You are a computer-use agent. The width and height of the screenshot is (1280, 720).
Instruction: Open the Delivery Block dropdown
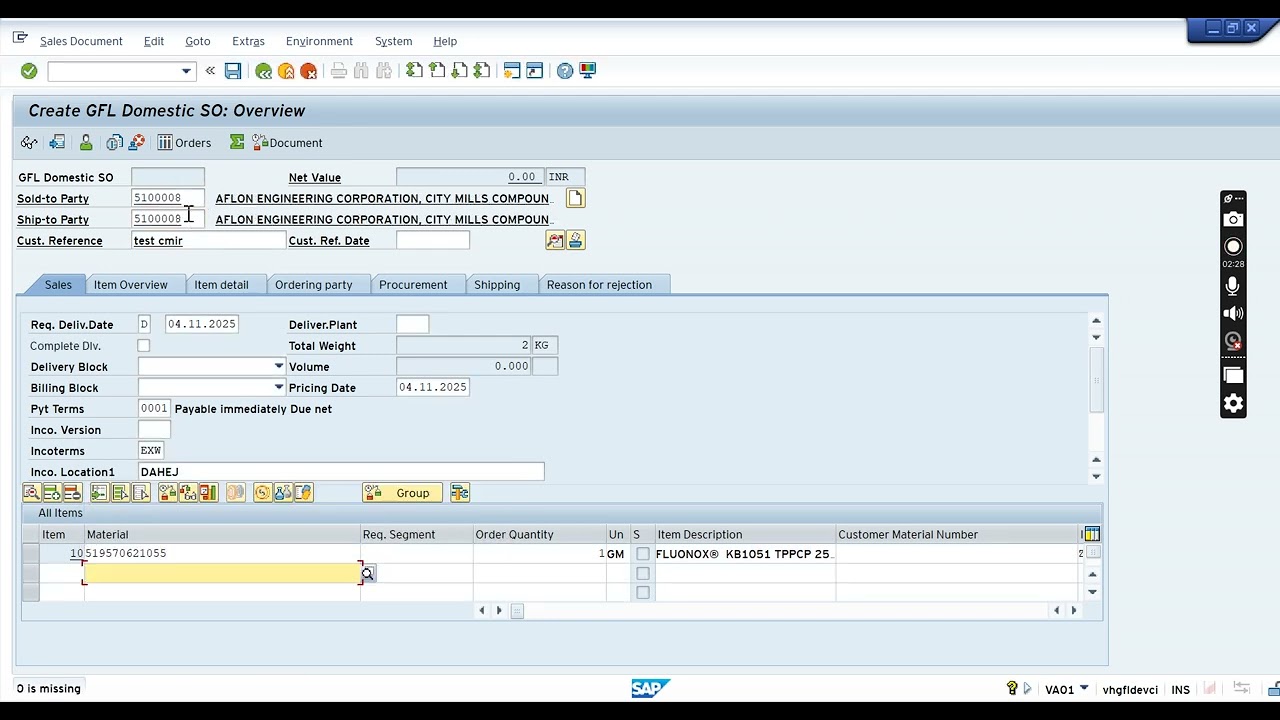click(279, 367)
